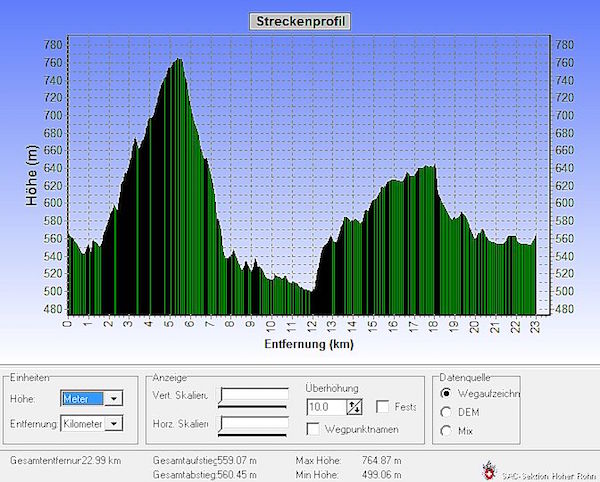Click the Gesamtabstieg value 560.45 m
This screenshot has width=600, height=482.
237,475
